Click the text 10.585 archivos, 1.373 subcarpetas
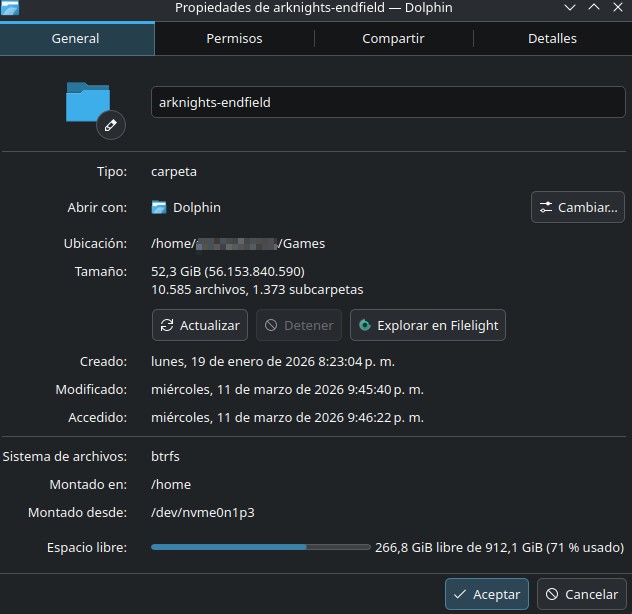This screenshot has width=632, height=614. click(x=257, y=289)
